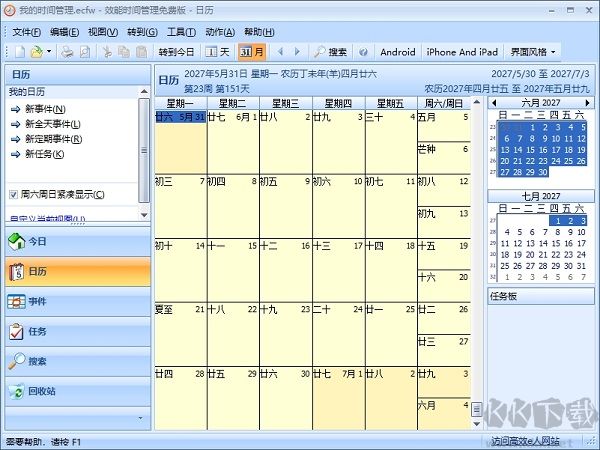Viewport: 600px width, 450px height.
Task: Click the cut scissors icon
Action: [107, 51]
